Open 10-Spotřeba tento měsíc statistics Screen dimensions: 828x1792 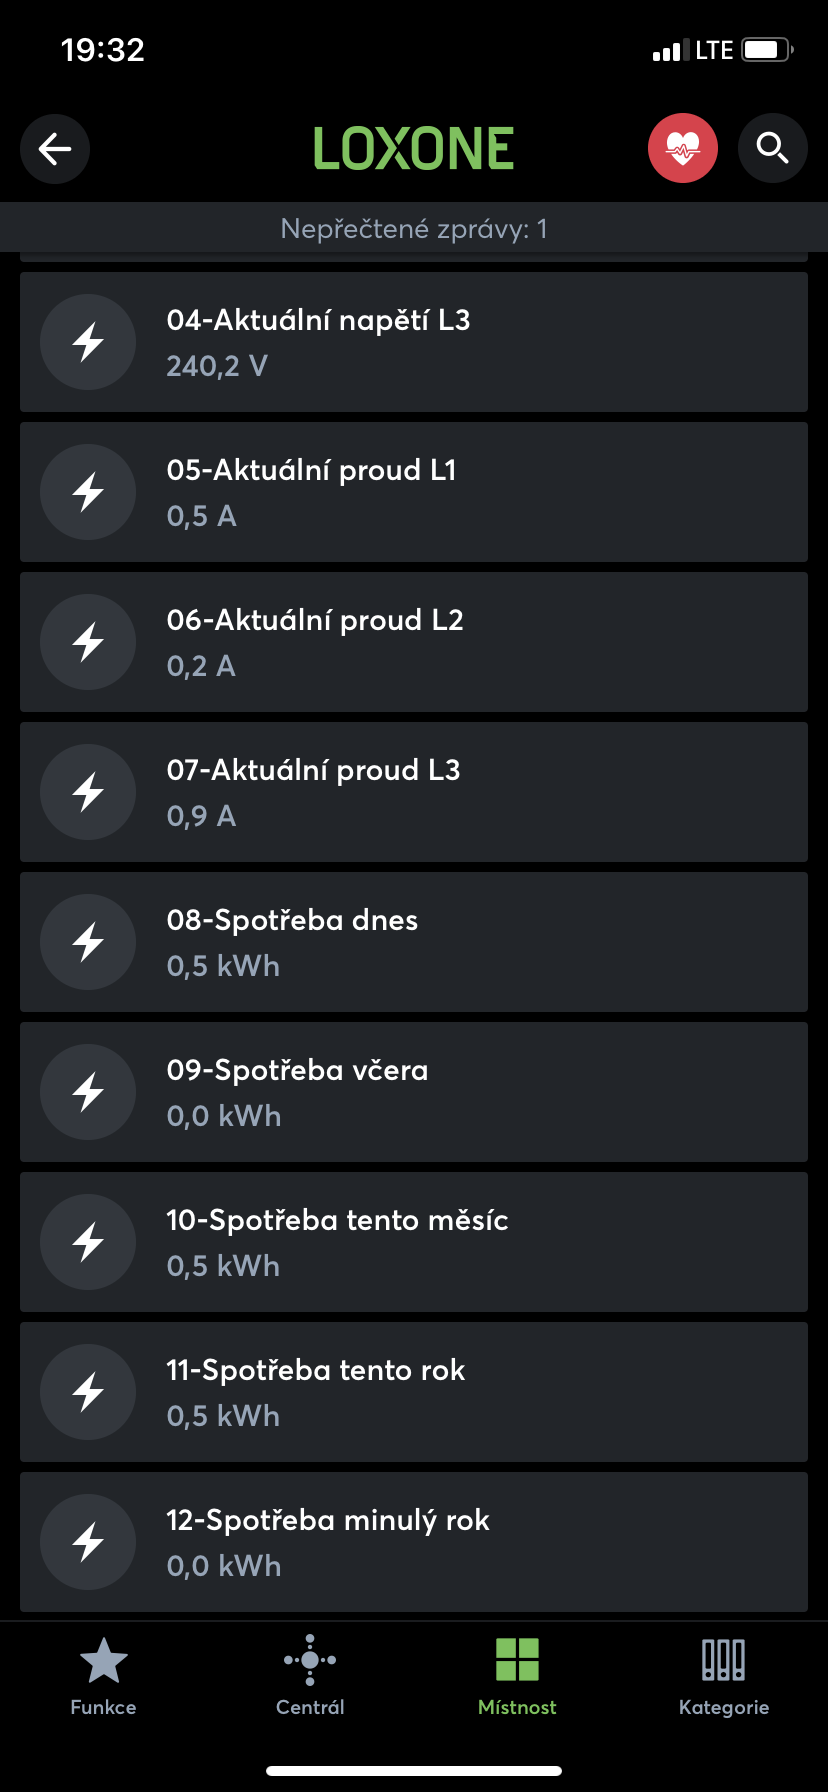point(414,1242)
